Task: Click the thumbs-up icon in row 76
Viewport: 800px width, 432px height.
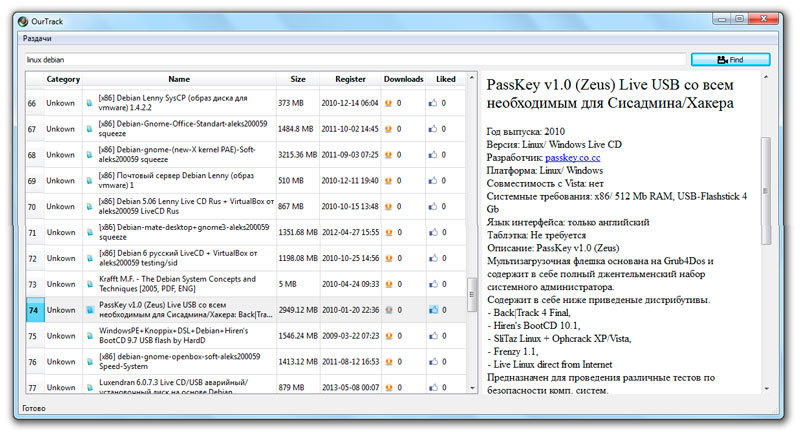Action: (433, 362)
